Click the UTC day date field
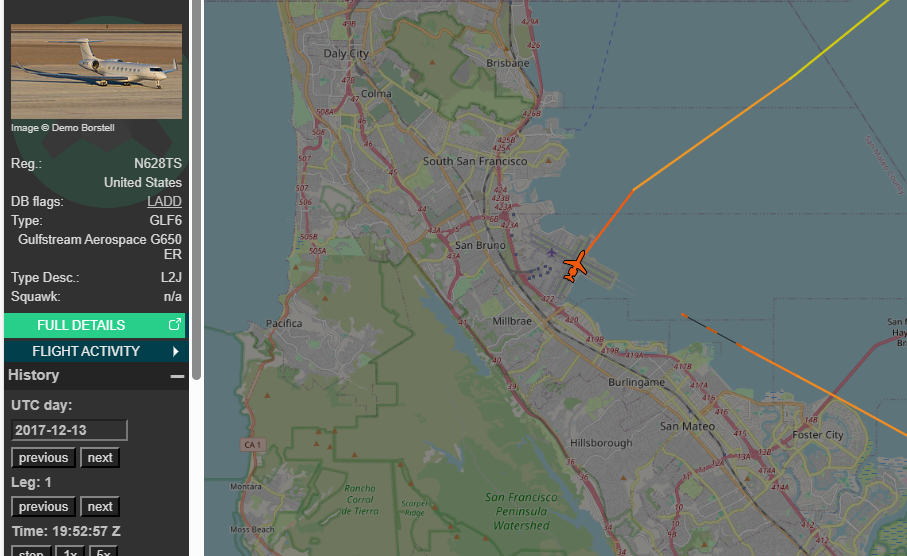Viewport: 907px width, 556px height. click(x=69, y=430)
